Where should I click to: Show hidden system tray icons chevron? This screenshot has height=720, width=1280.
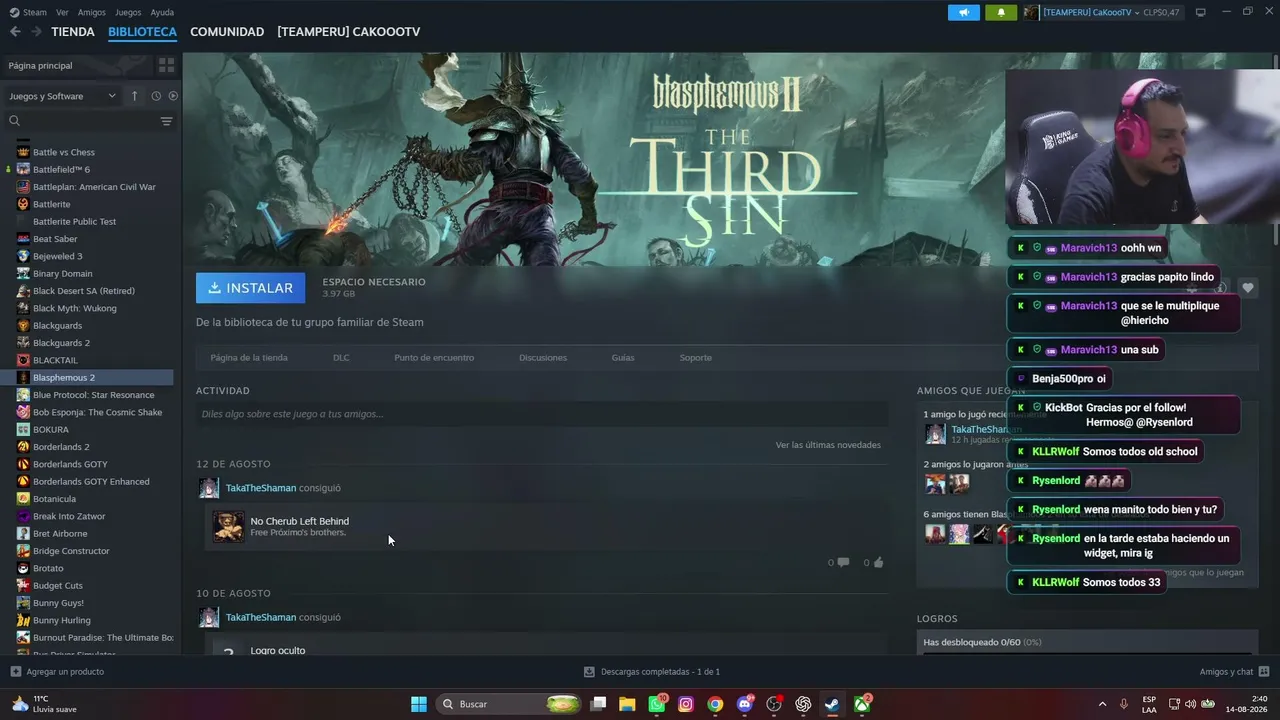coord(1103,704)
